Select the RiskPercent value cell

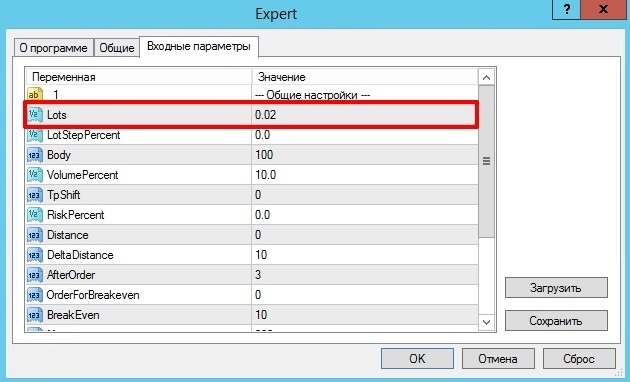[x=365, y=215]
